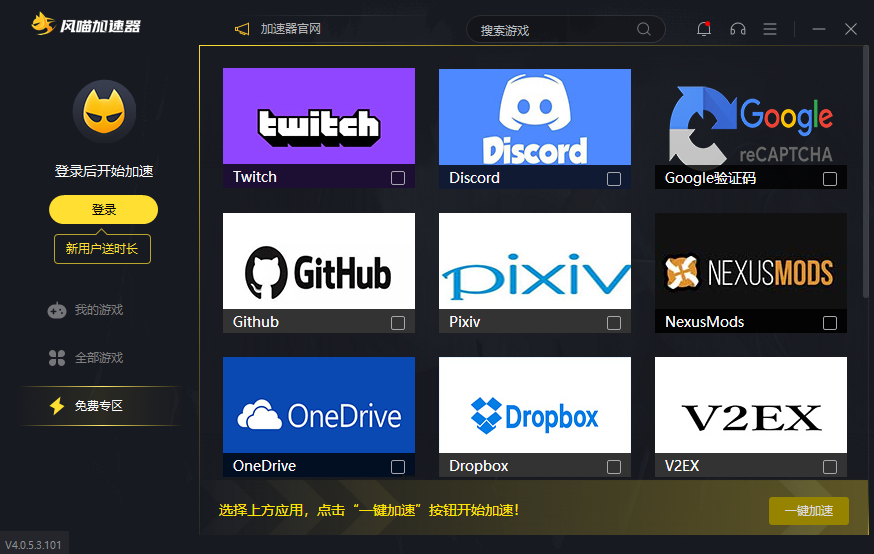Viewport: 874px width, 554px height.
Task: Select the GitHub app thumbnail
Action: point(318,261)
